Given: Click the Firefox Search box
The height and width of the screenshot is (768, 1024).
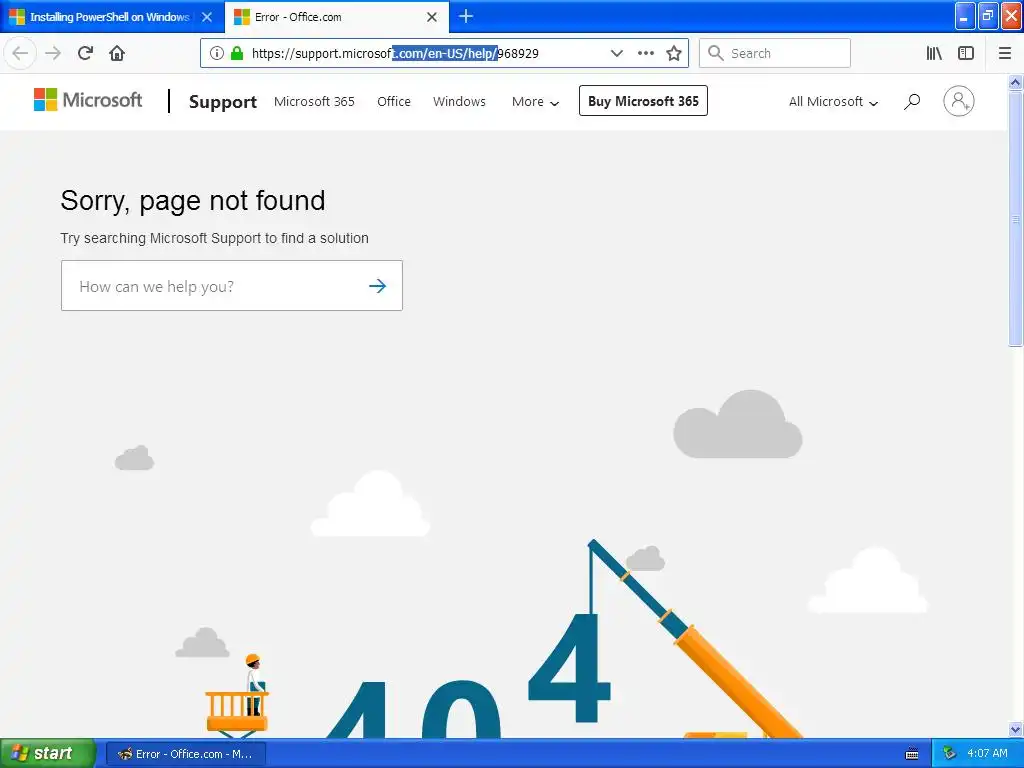Looking at the screenshot, I should coord(775,53).
